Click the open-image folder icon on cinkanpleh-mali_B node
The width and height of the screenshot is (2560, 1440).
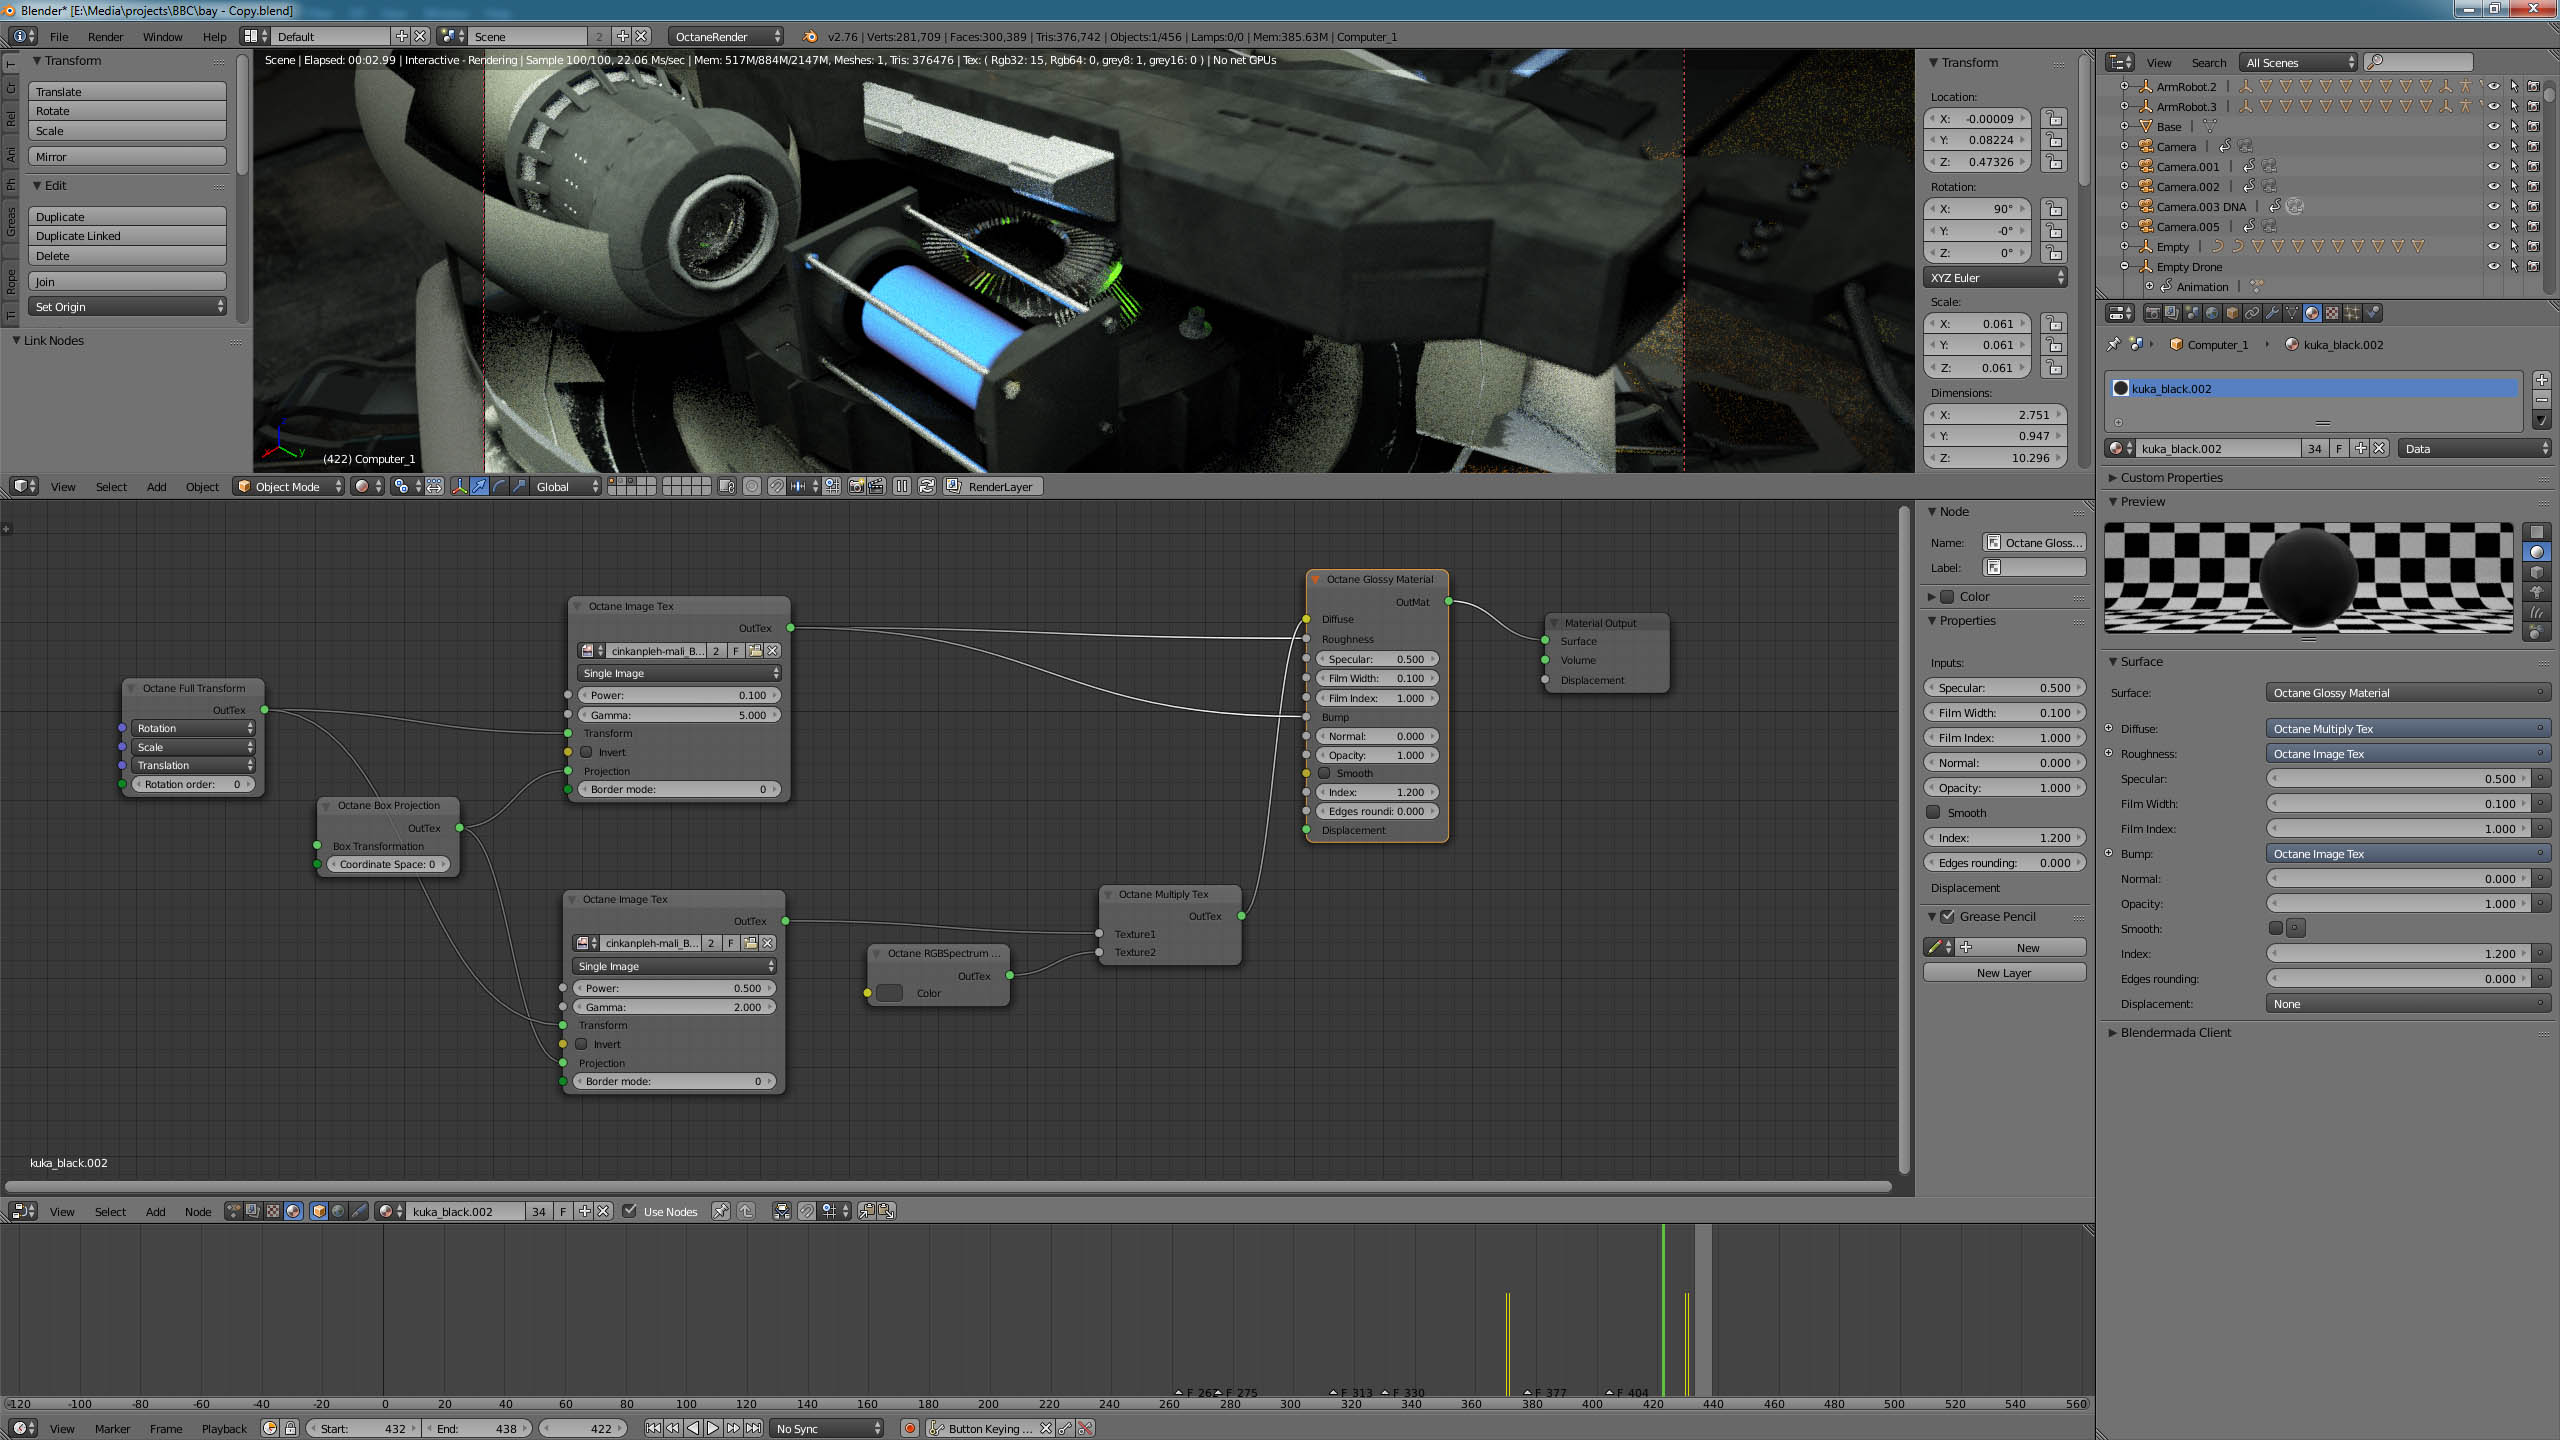click(x=755, y=651)
